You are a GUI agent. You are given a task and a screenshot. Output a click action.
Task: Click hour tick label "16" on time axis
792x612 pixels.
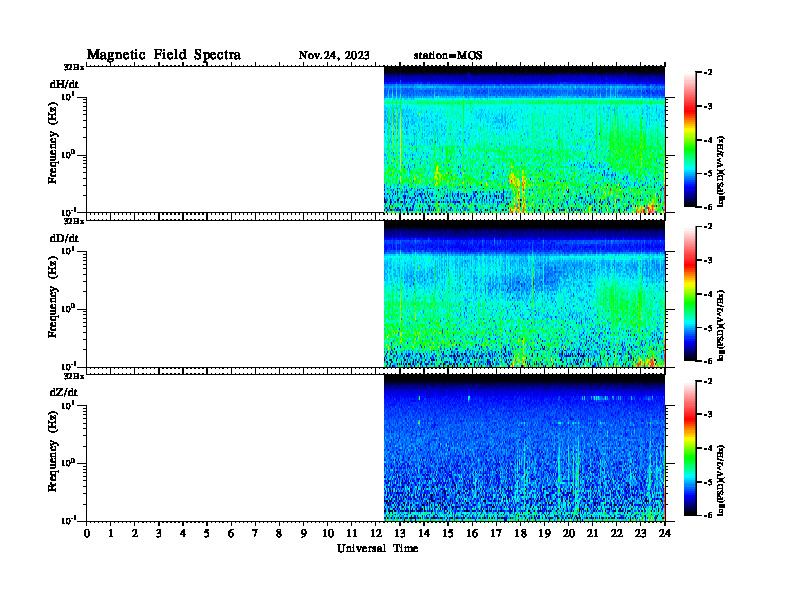coord(472,534)
